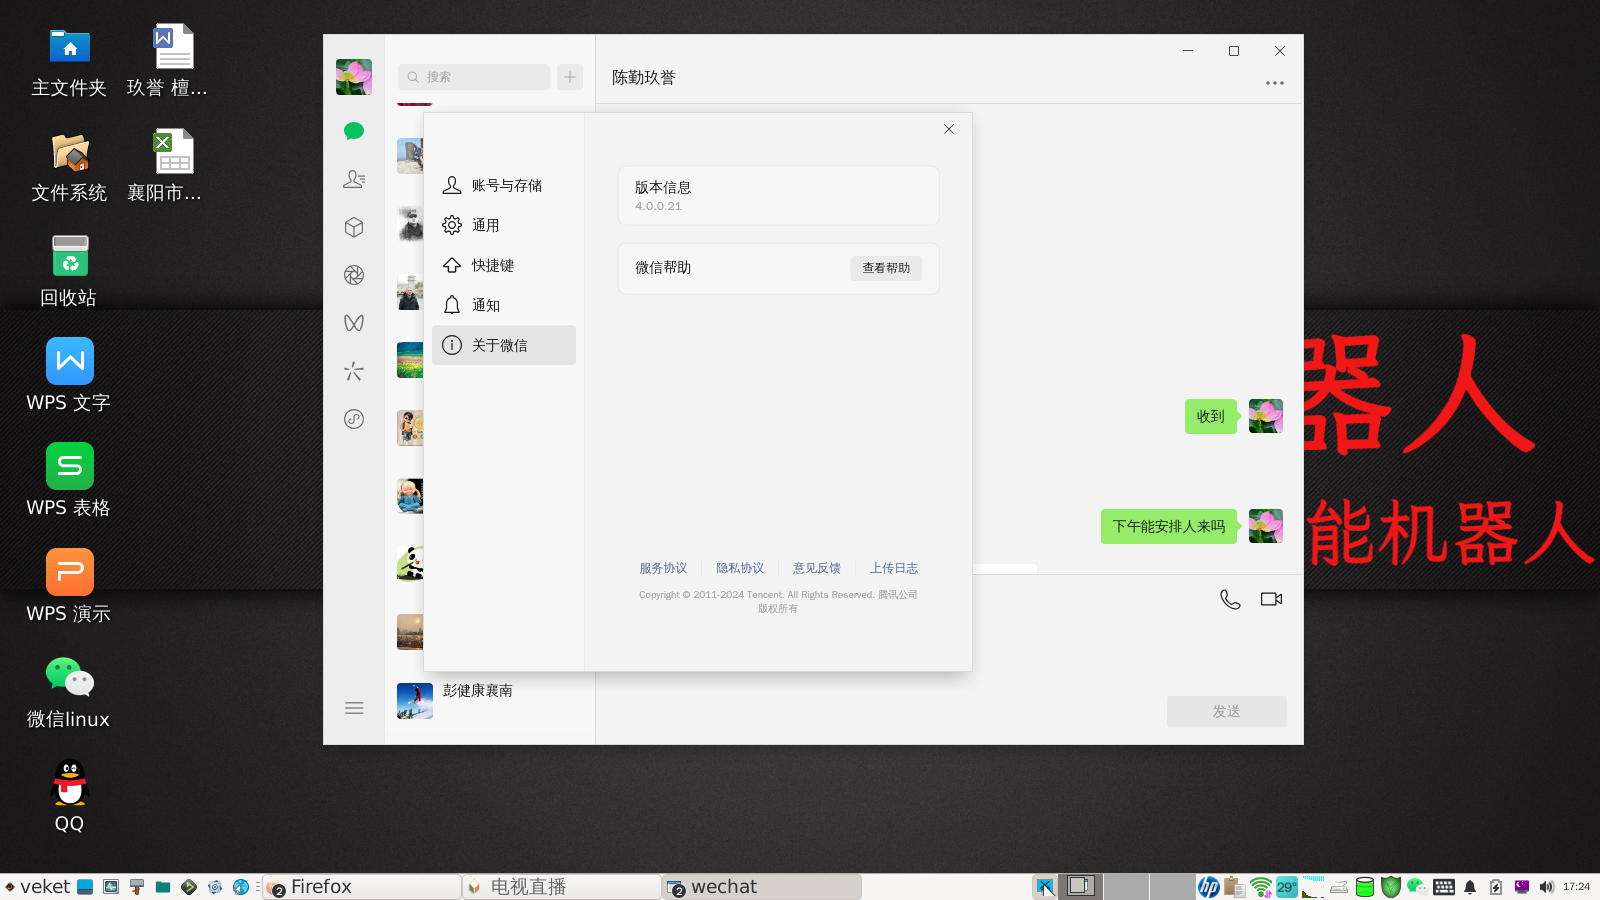
Task: Select 通用 settings tab
Action: point(504,225)
